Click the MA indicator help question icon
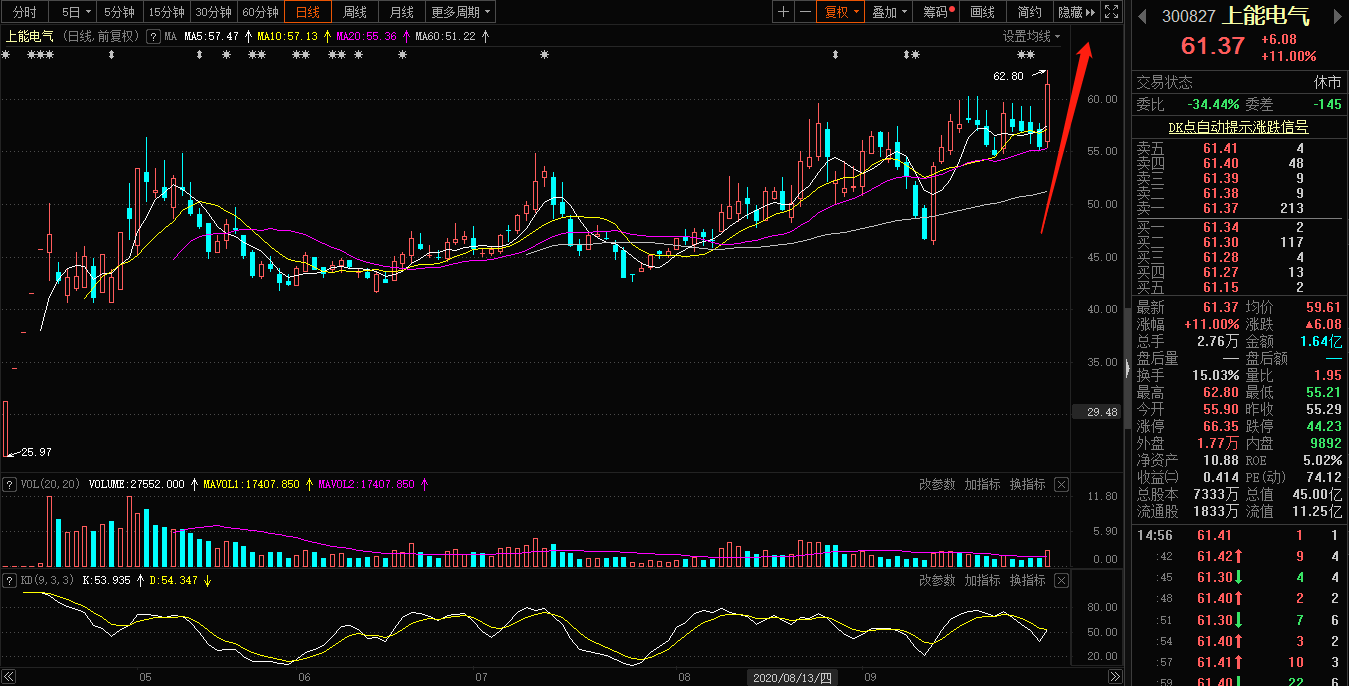This screenshot has height=686, width=1349. click(153, 36)
